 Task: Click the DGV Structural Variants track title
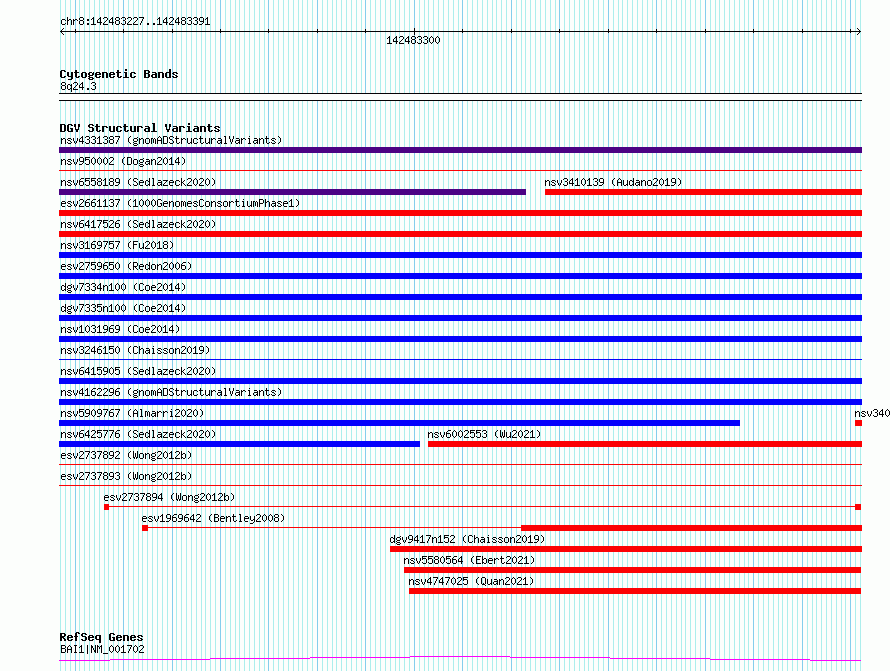point(140,128)
